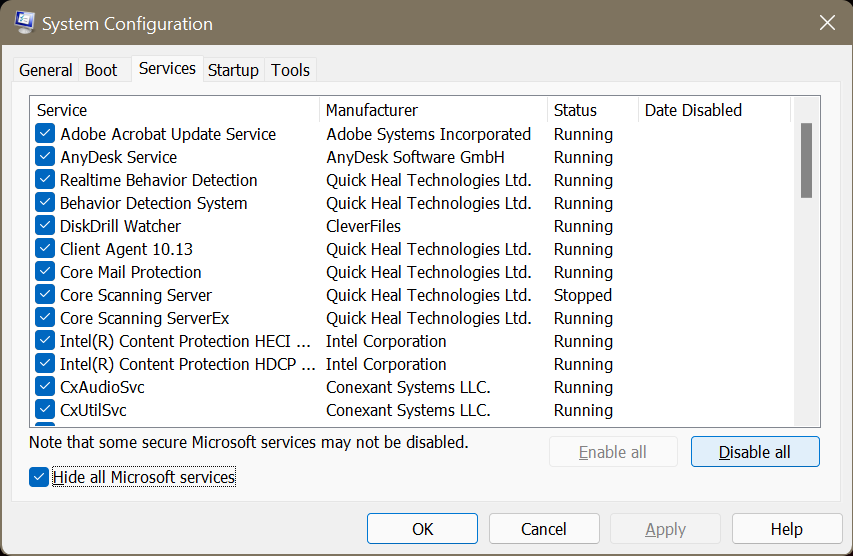Image resolution: width=853 pixels, height=556 pixels.
Task: Switch to the General tab
Action: 46,70
